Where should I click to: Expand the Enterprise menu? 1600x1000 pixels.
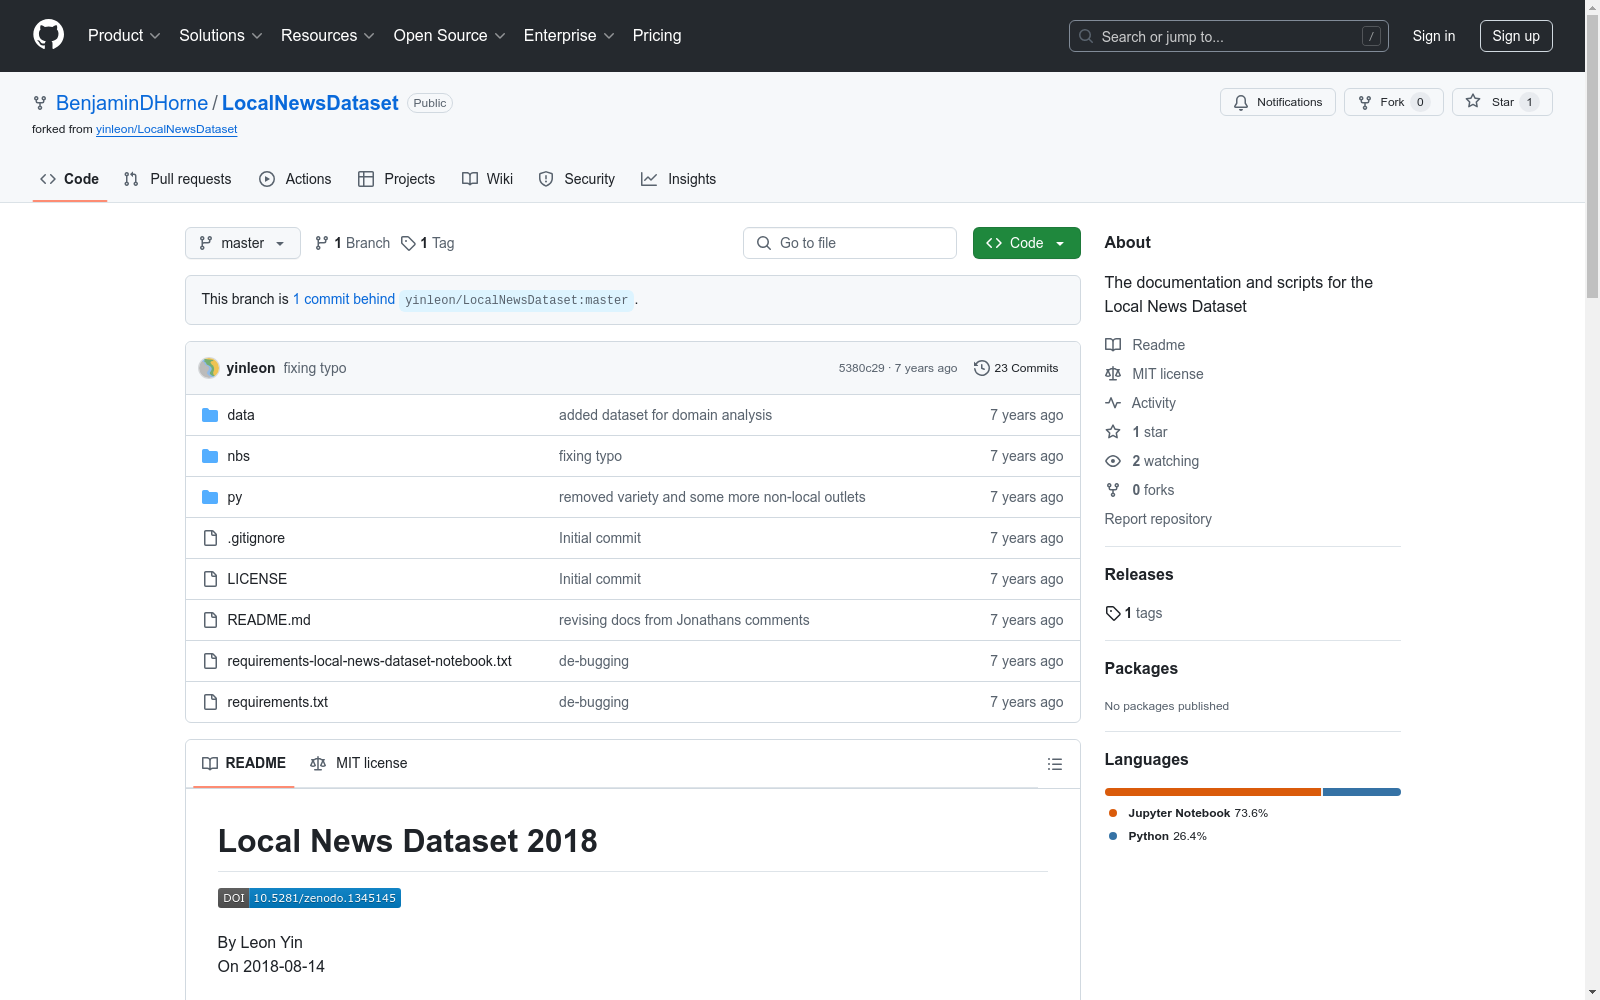tap(569, 36)
